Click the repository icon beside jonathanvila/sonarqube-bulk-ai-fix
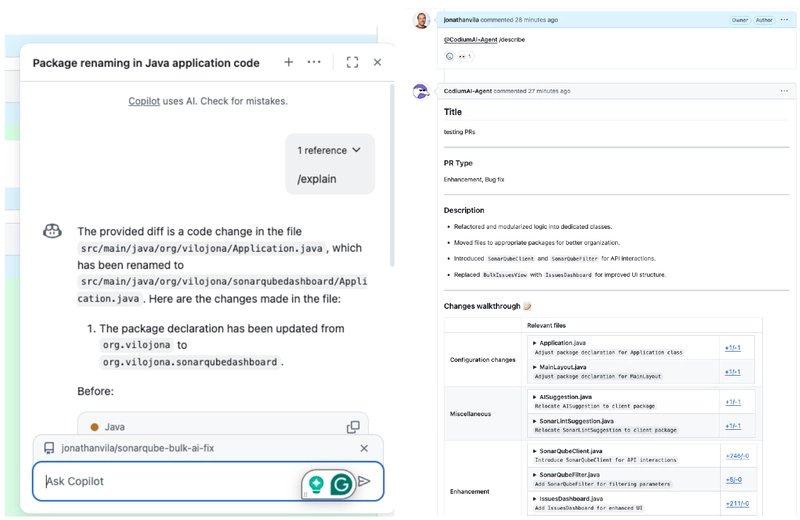Screen dimensions: 800x520 (x=49, y=448)
